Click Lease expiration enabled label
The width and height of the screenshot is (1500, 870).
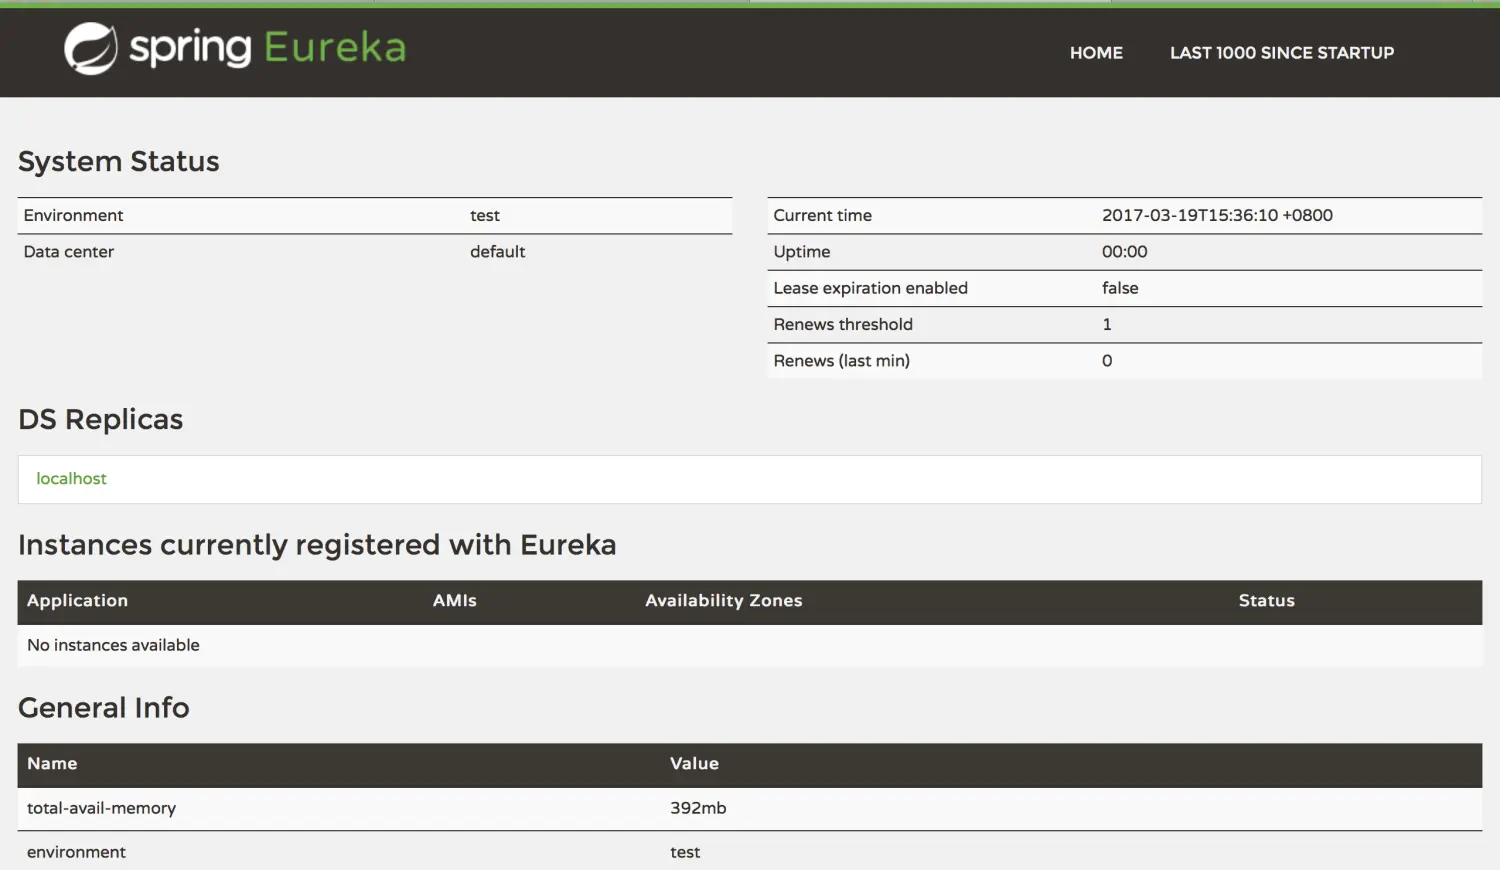tap(870, 288)
